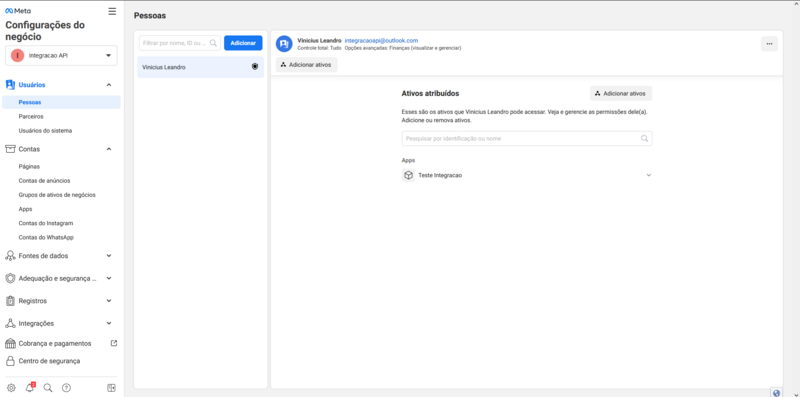Select Vinicius Leandro in the people list

[x=201, y=67]
